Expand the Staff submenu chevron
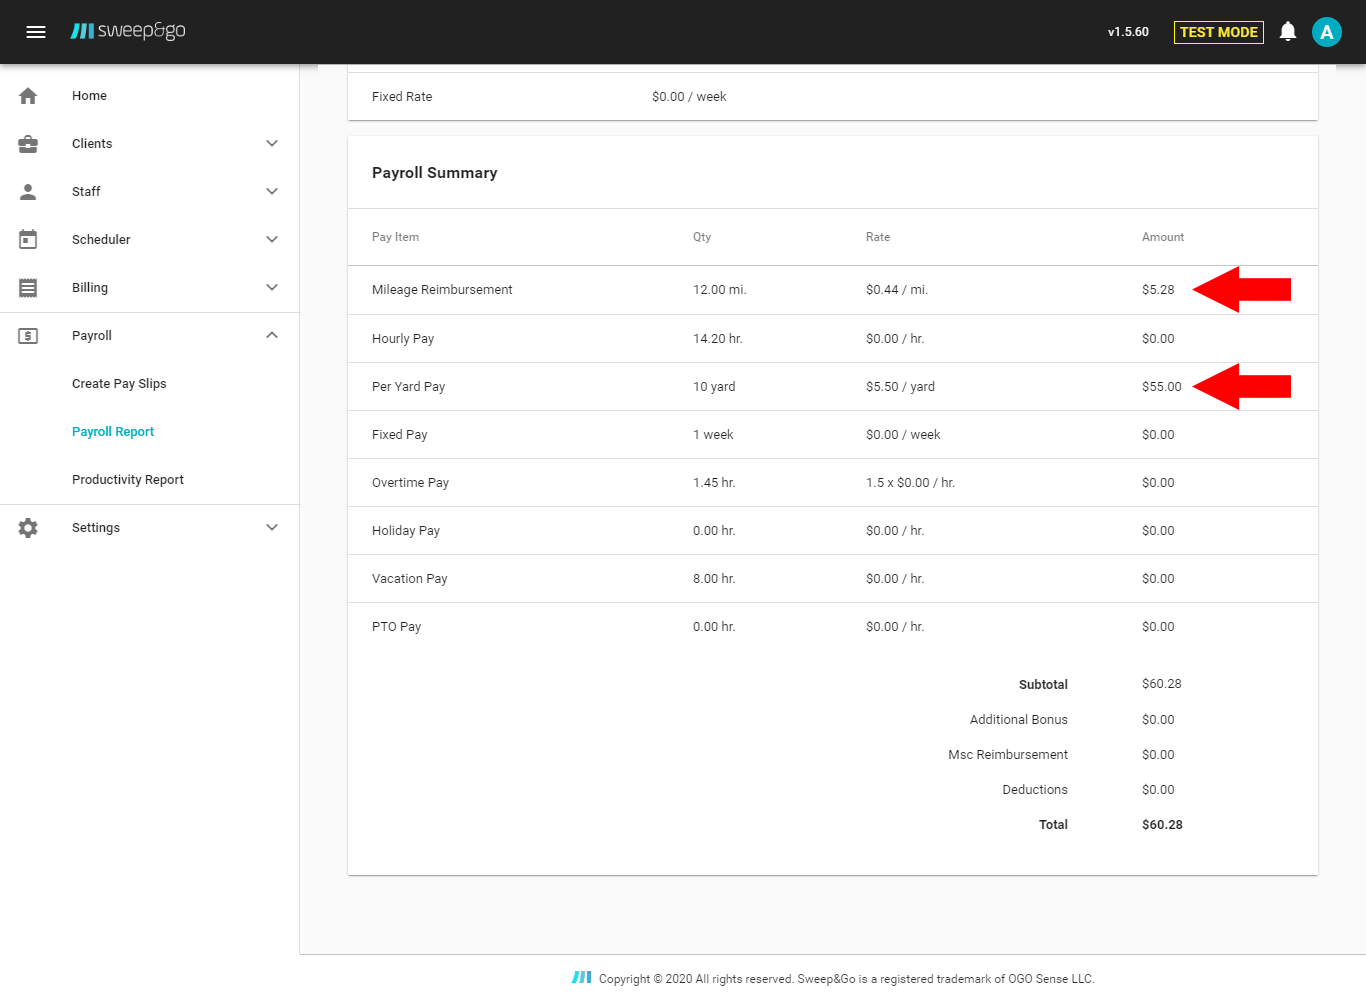The height and width of the screenshot is (997, 1366). [272, 192]
